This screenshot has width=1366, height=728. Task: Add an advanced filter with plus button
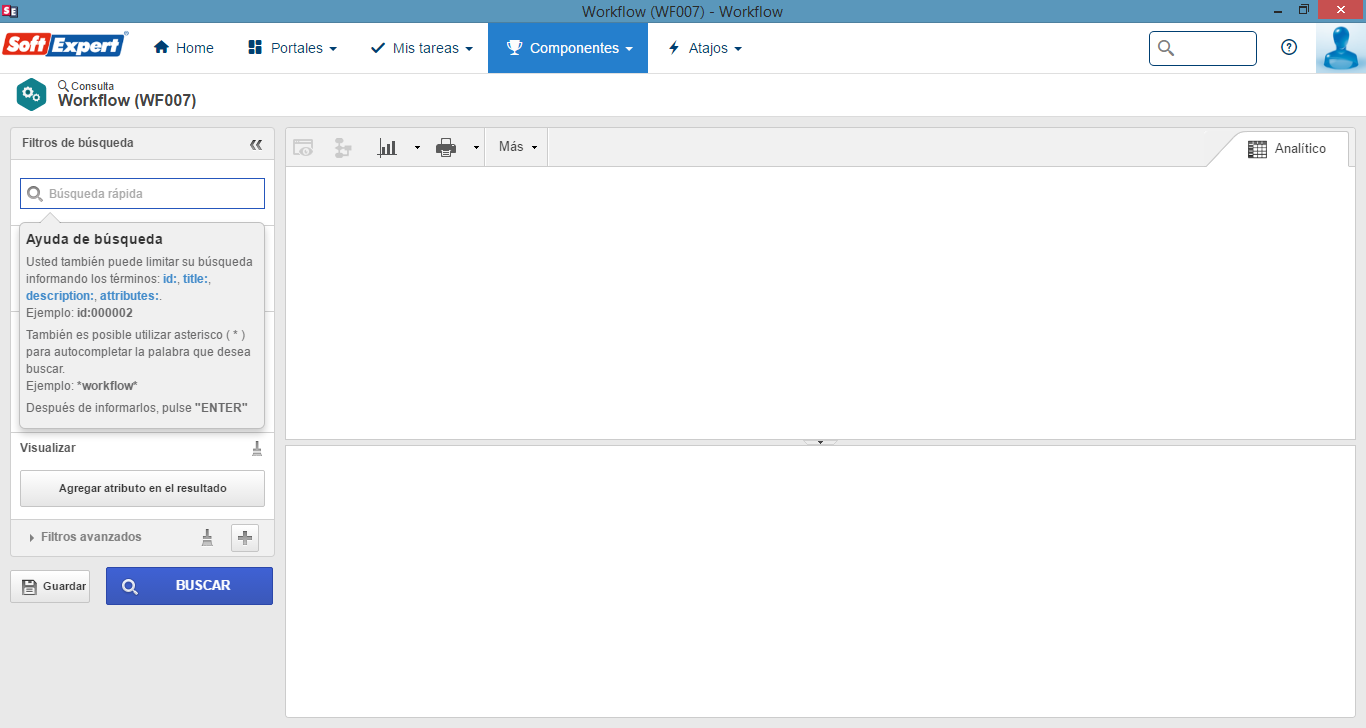tap(245, 537)
